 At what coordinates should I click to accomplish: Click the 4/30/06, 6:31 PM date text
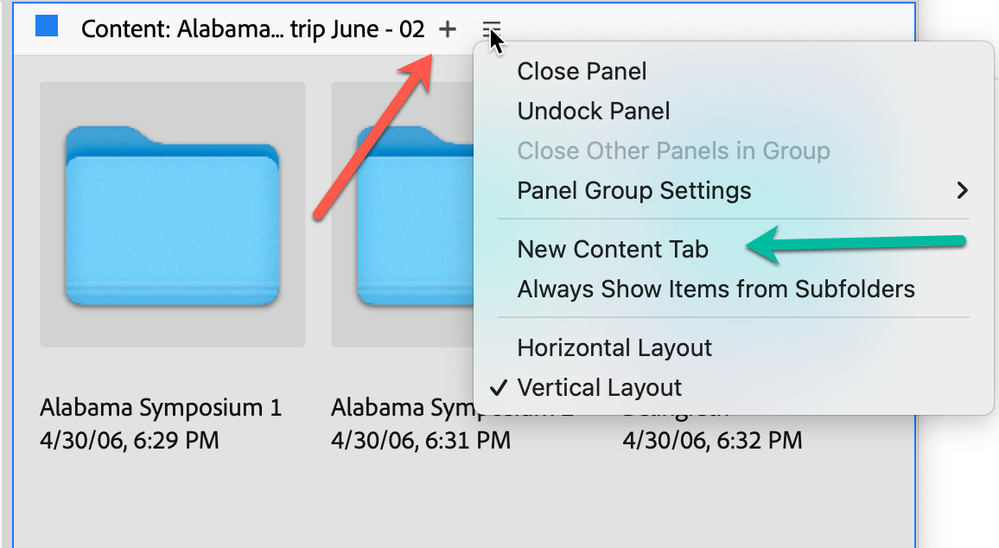point(420,440)
